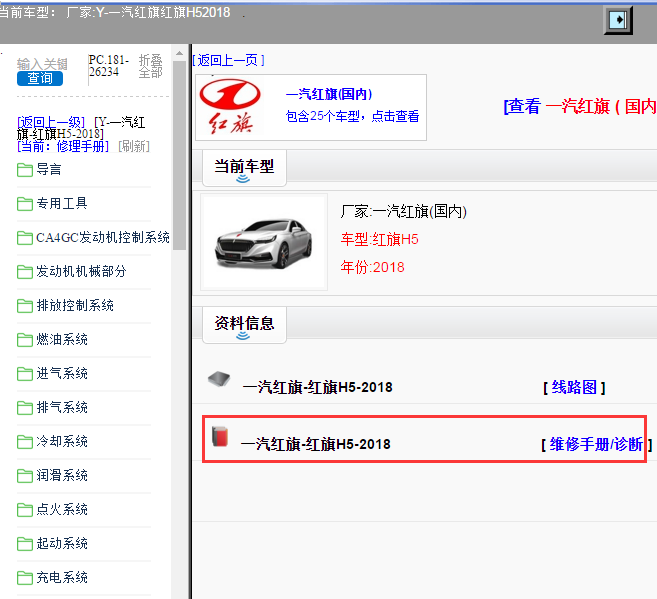
Task: Click the gray wiring diagram chip icon
Action: pos(219,379)
